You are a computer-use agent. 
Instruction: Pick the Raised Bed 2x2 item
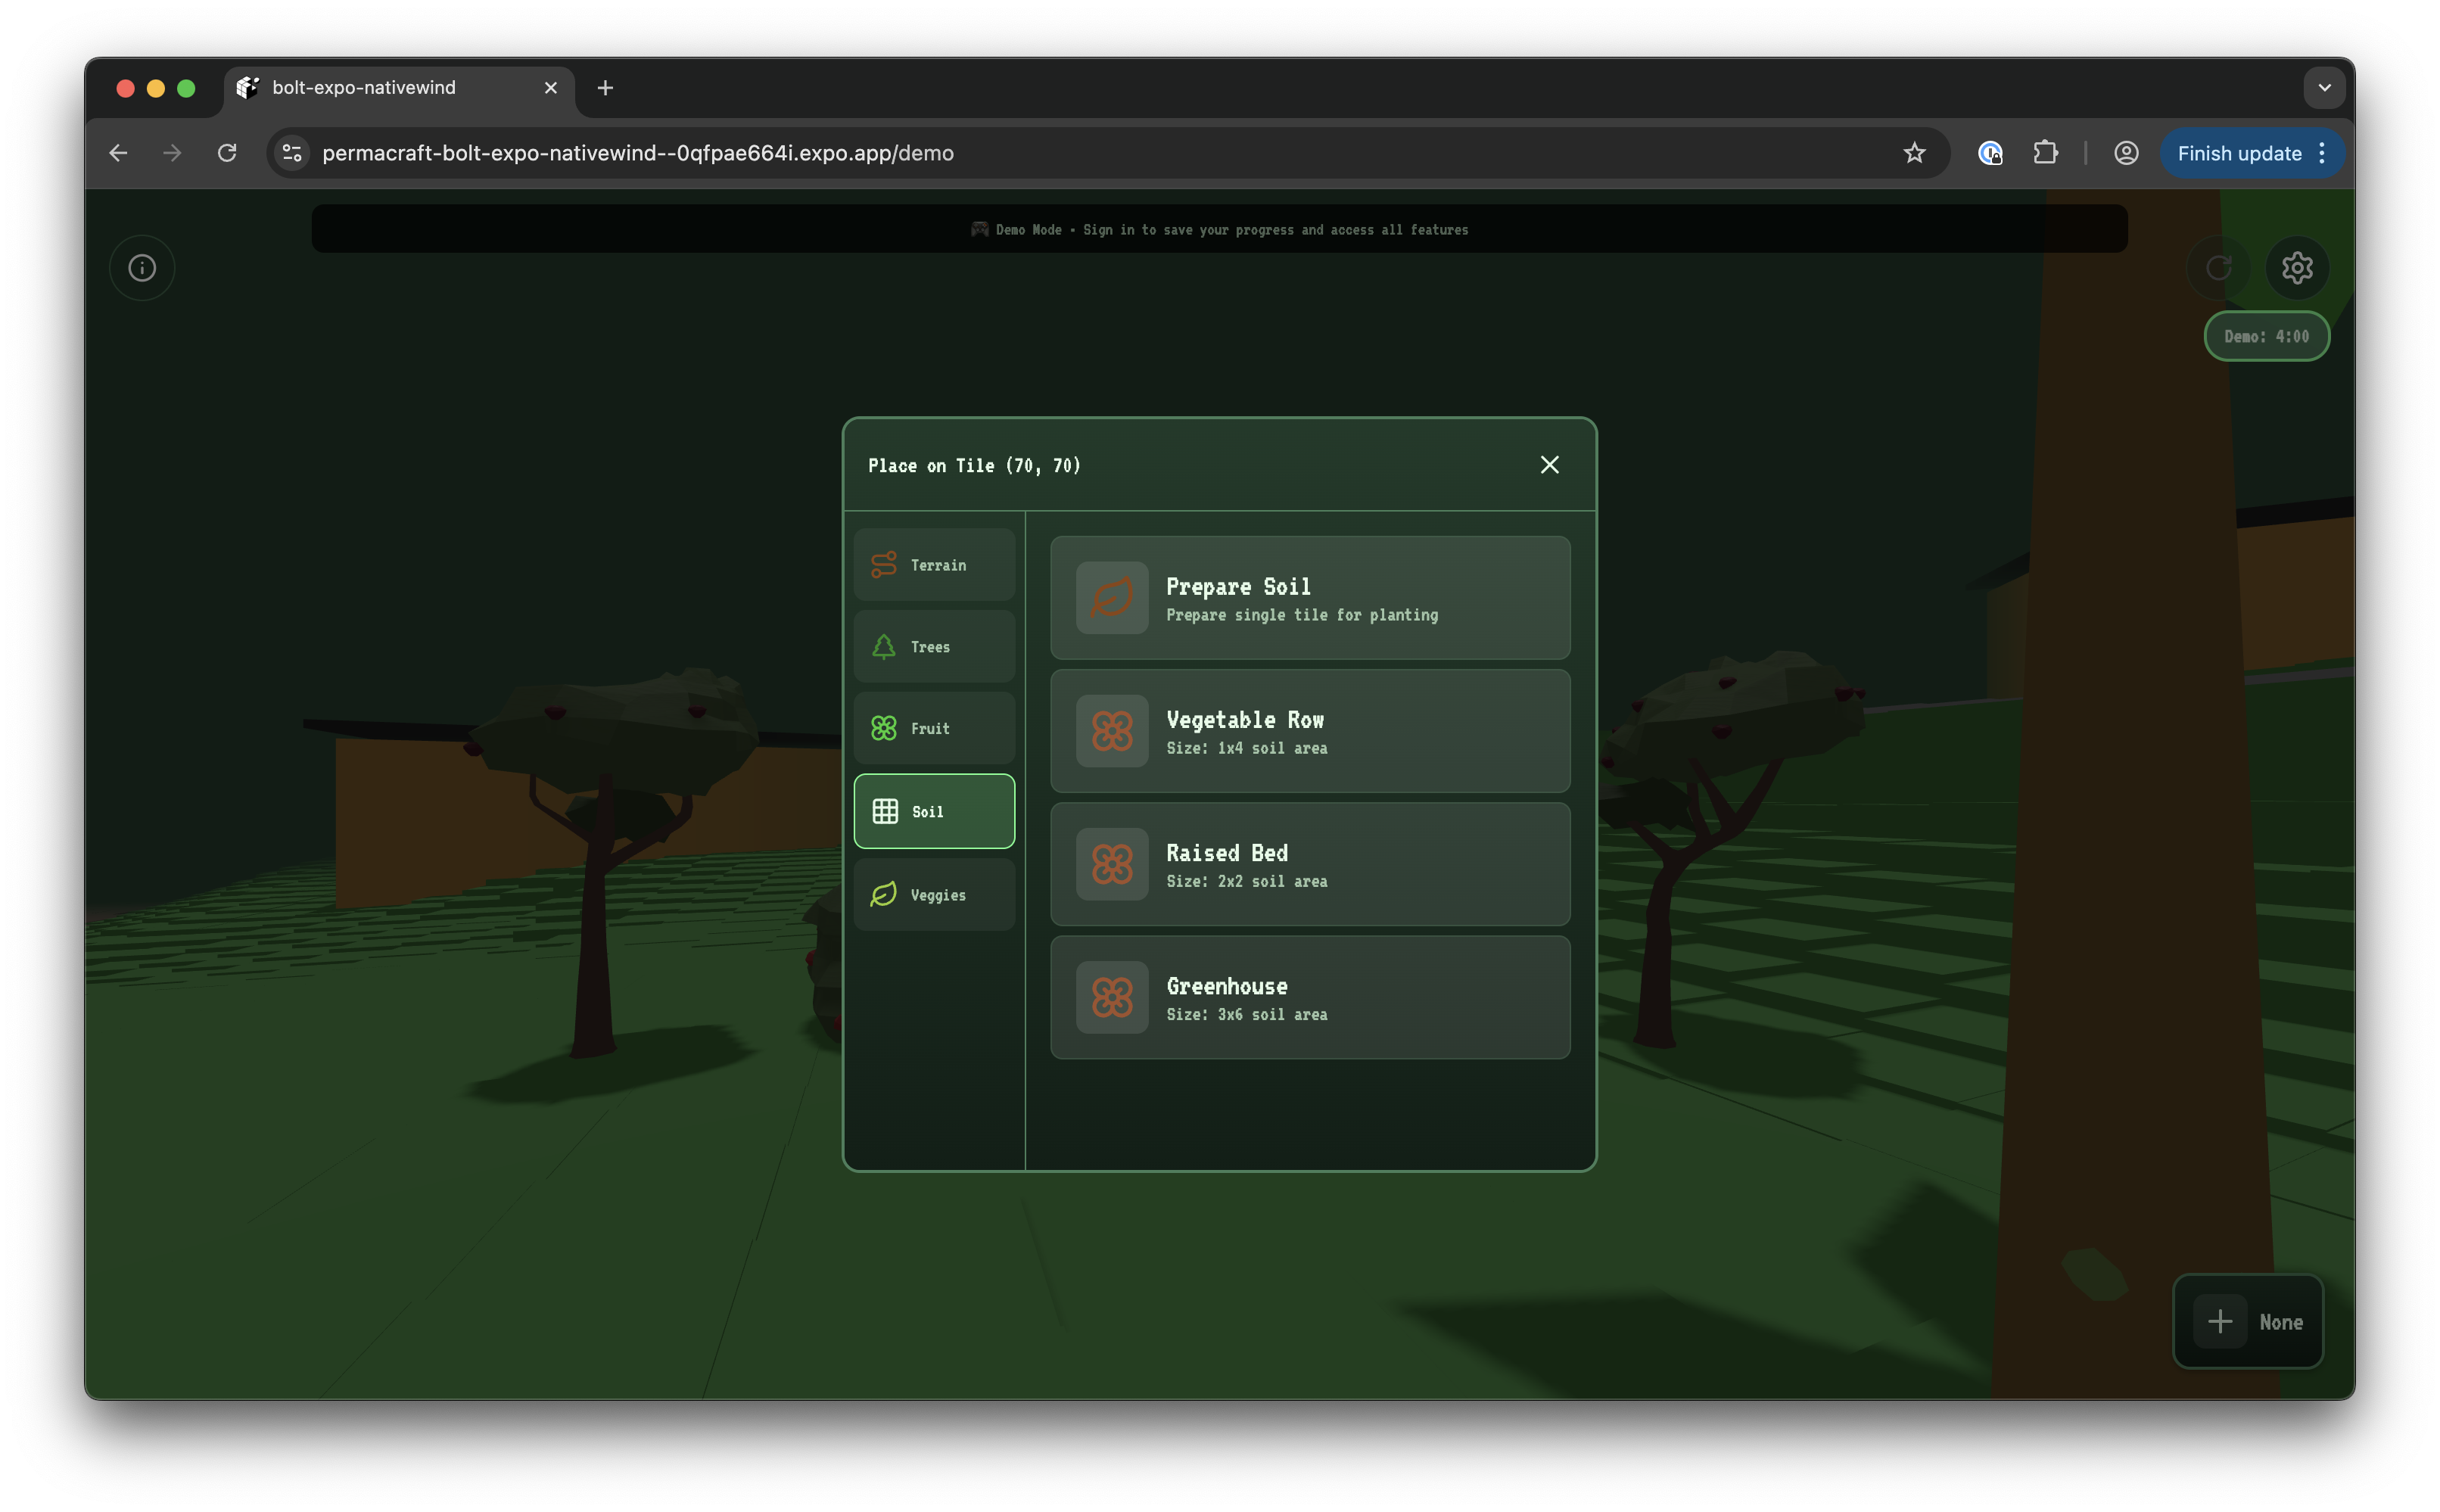tap(1309, 864)
